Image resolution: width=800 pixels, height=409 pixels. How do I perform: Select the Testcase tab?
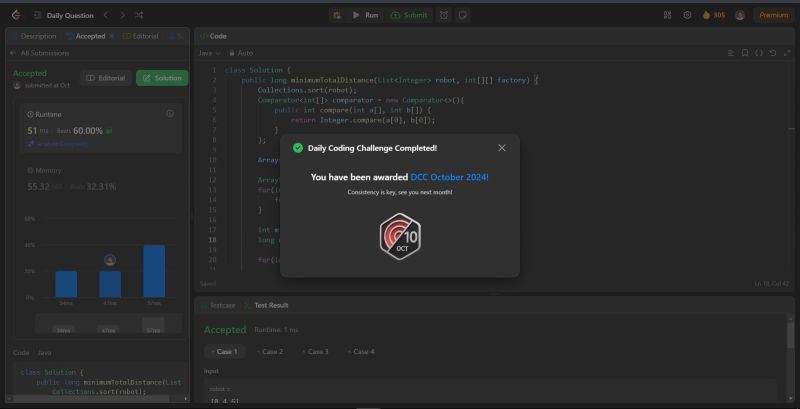coord(218,305)
